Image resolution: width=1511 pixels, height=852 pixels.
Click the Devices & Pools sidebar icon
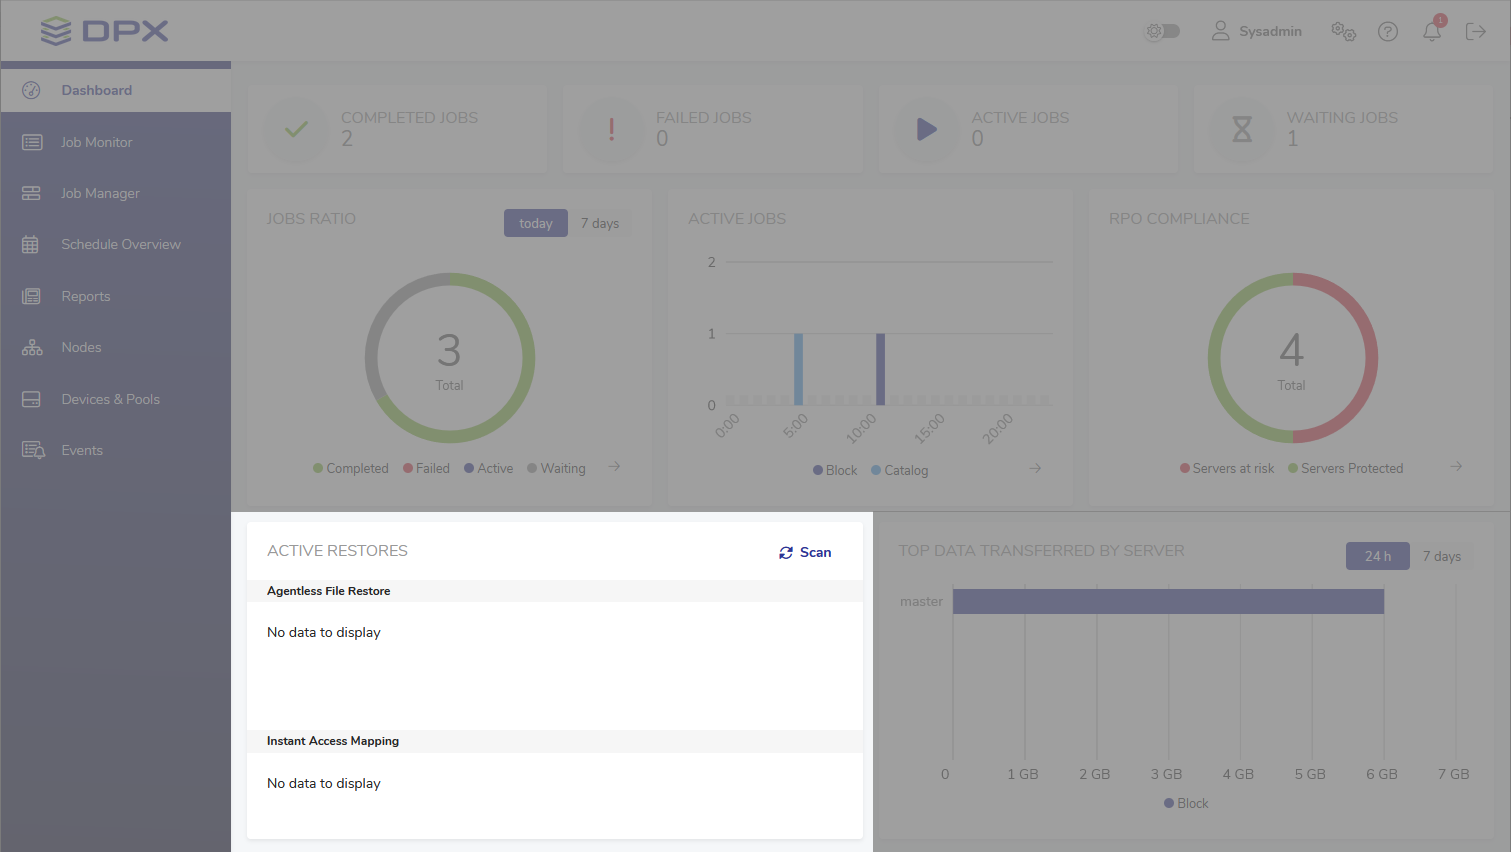tap(32, 400)
